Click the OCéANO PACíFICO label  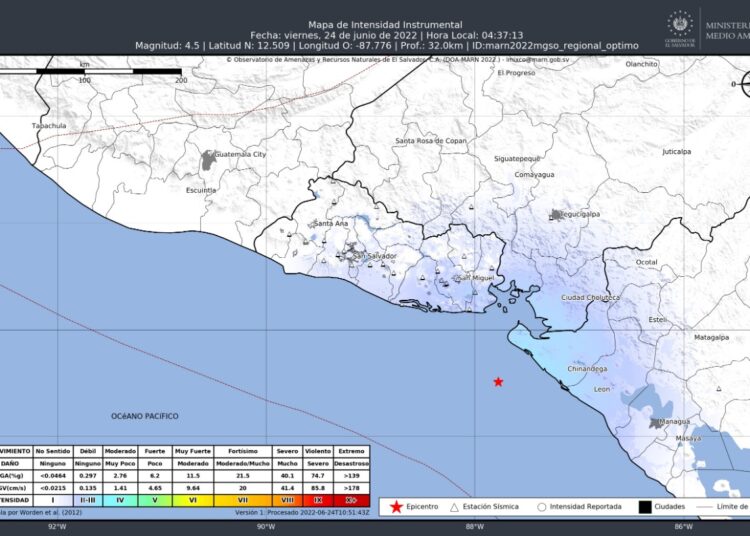(x=144, y=414)
